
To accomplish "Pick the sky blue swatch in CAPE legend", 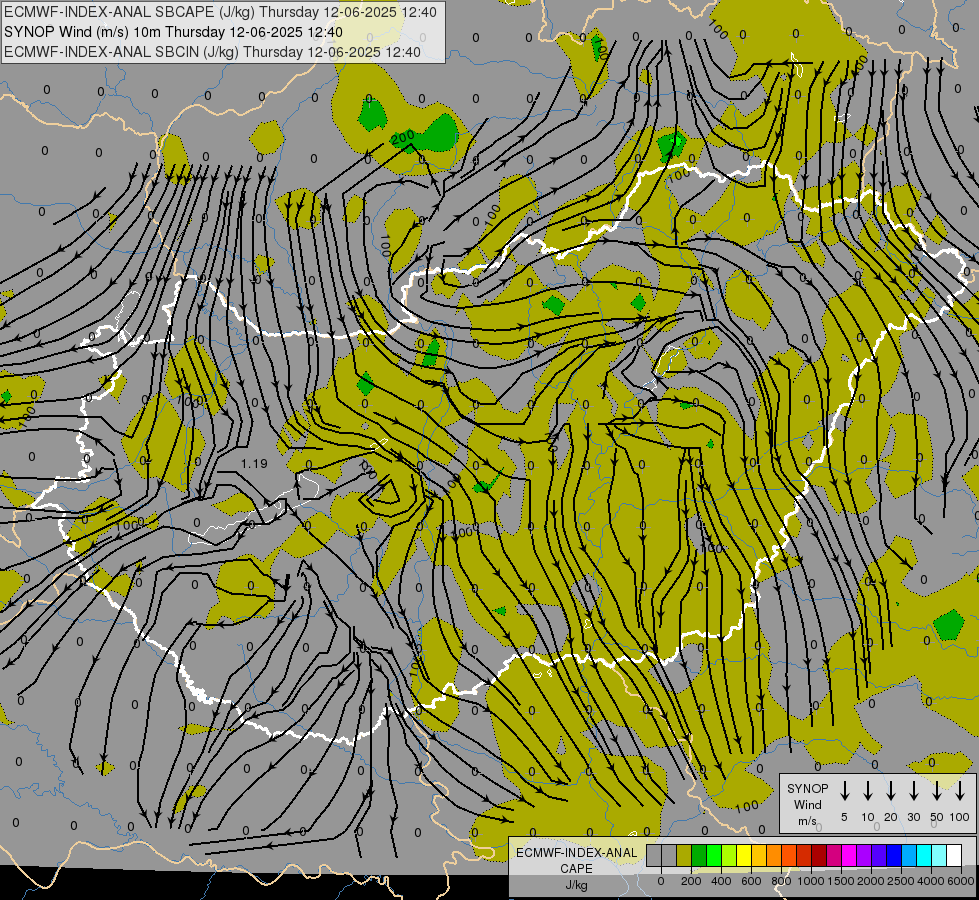I will [908, 855].
